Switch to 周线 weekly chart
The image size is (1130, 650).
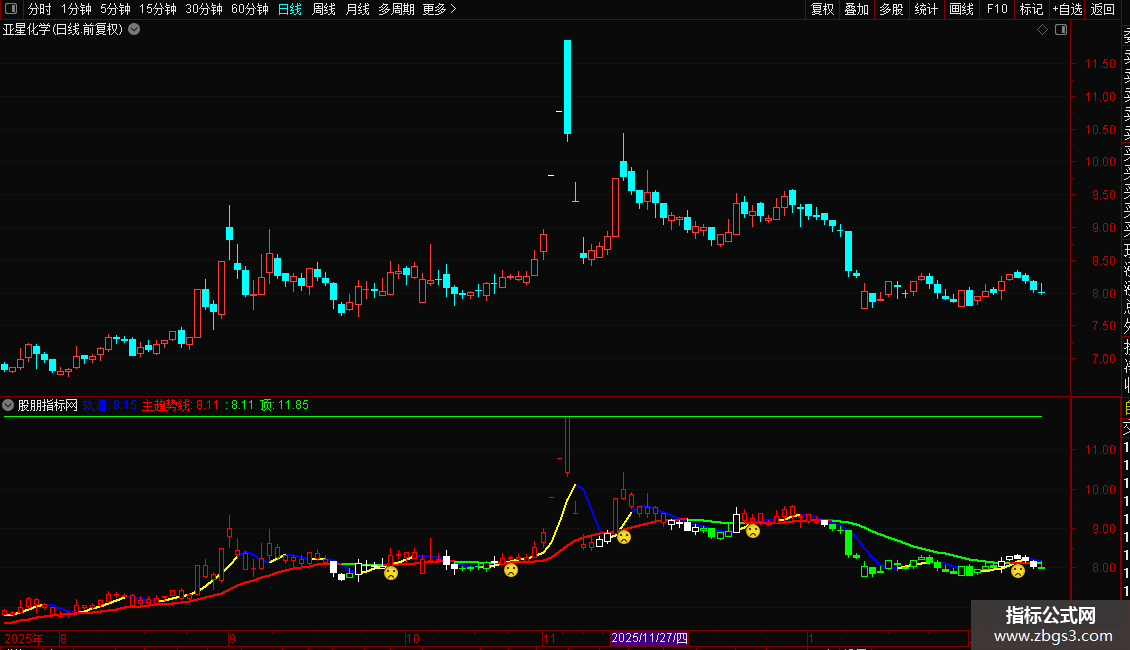[x=324, y=9]
